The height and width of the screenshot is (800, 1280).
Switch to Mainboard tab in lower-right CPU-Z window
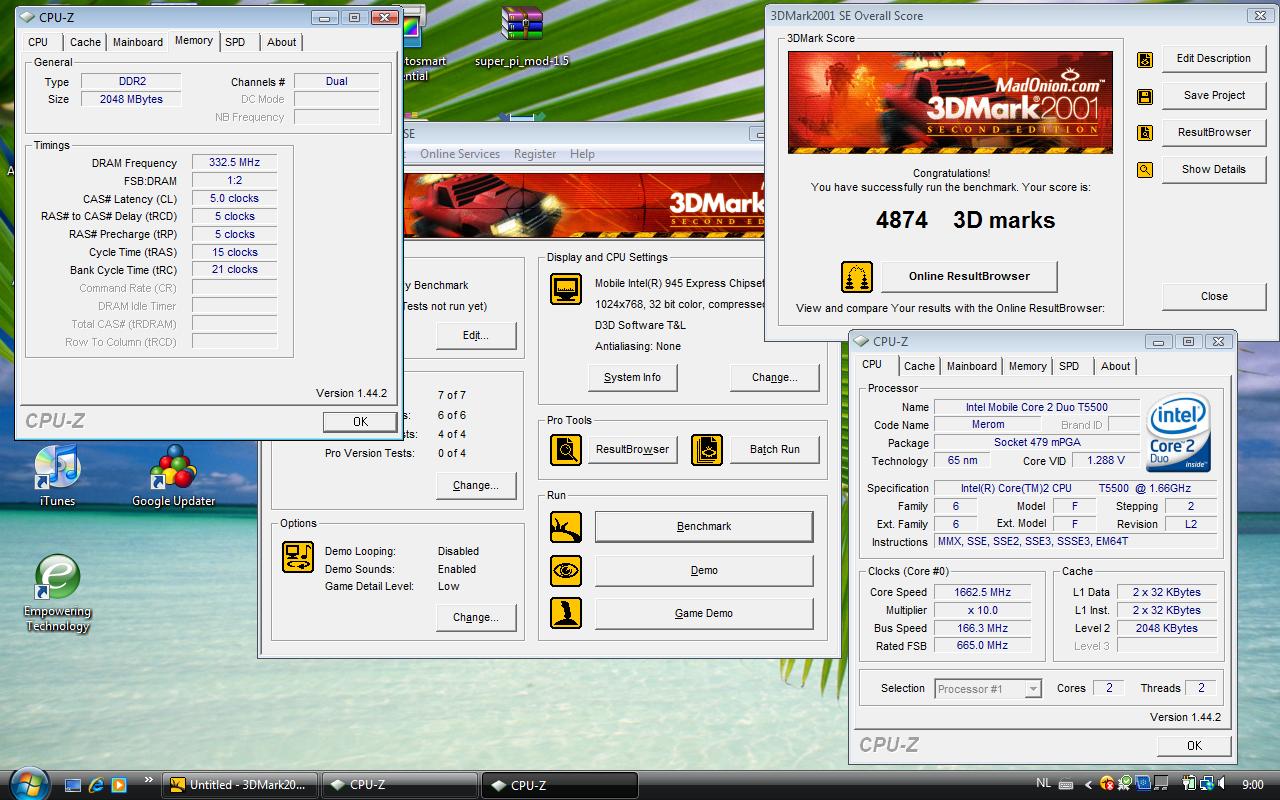[972, 366]
